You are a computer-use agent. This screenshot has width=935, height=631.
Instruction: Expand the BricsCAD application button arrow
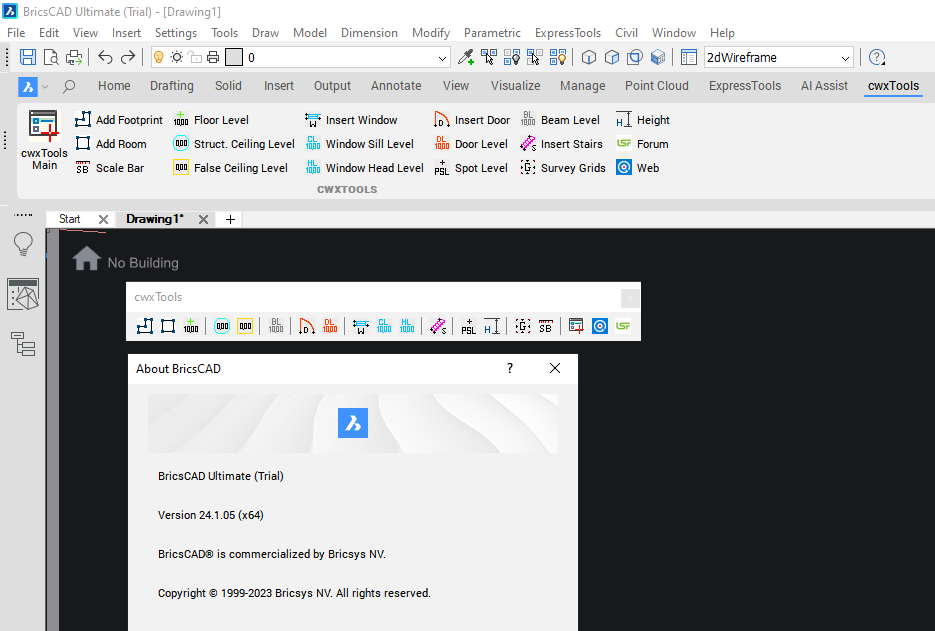(x=45, y=86)
